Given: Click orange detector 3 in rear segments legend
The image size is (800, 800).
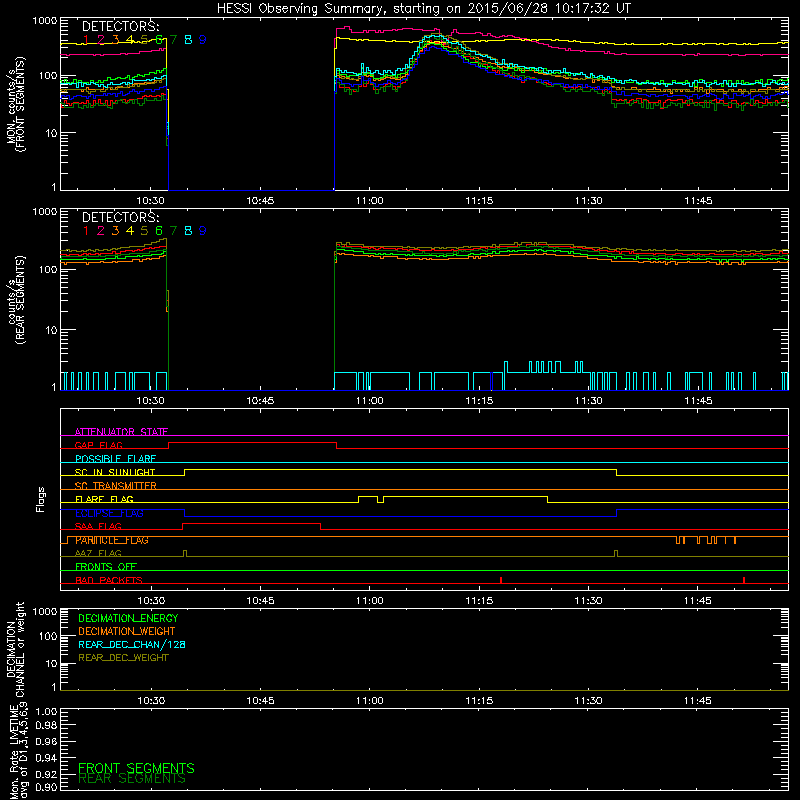Looking at the screenshot, I should [x=115, y=231].
